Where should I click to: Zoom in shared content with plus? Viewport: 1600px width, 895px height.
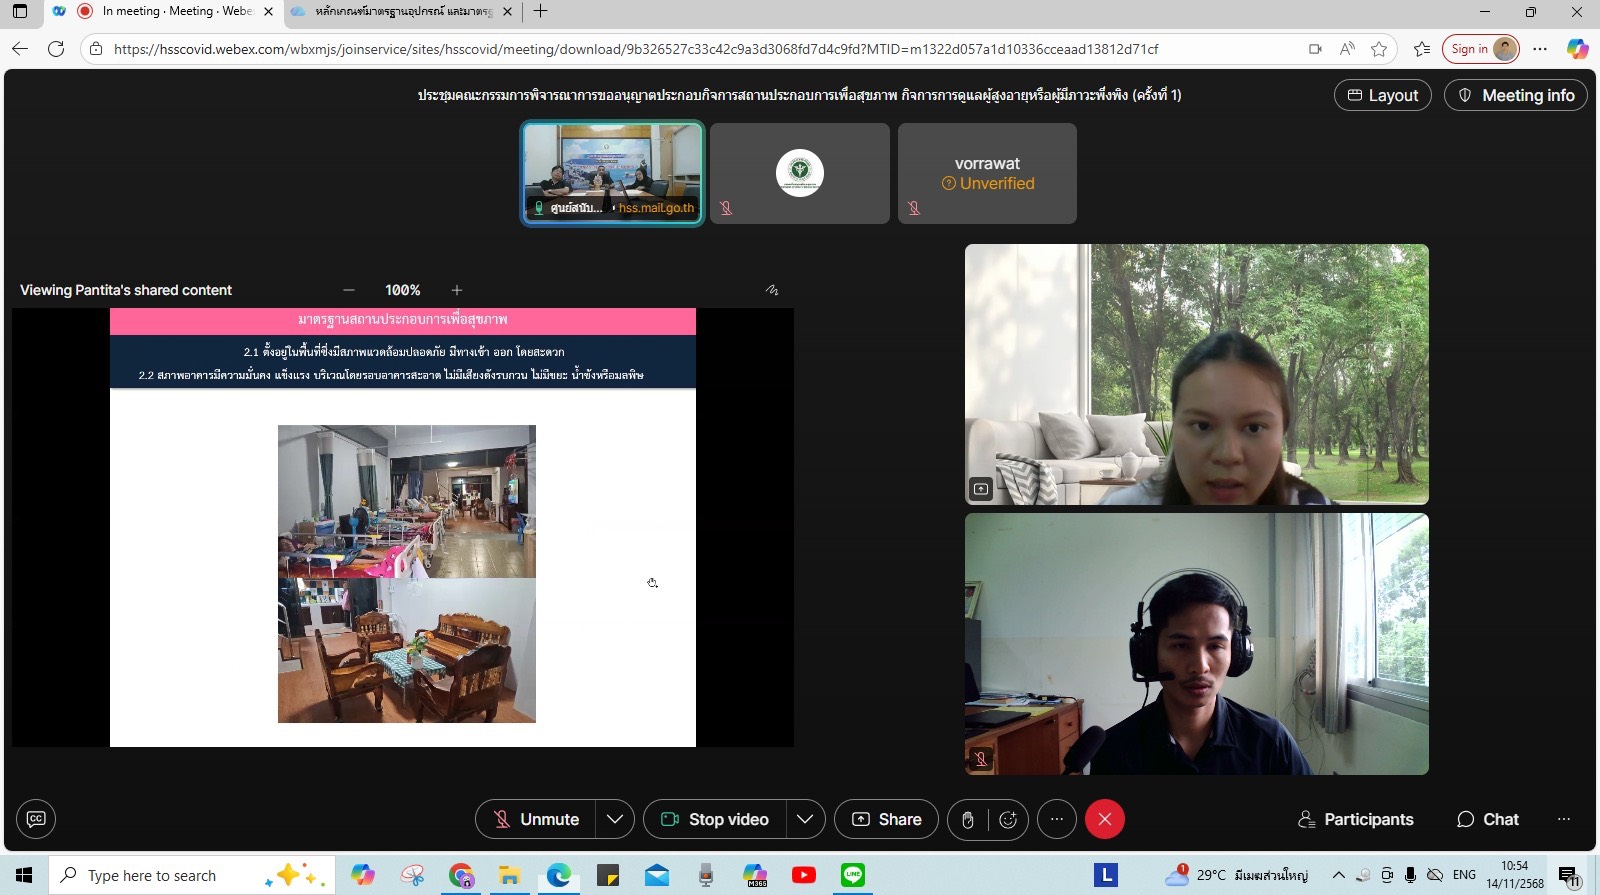457,290
